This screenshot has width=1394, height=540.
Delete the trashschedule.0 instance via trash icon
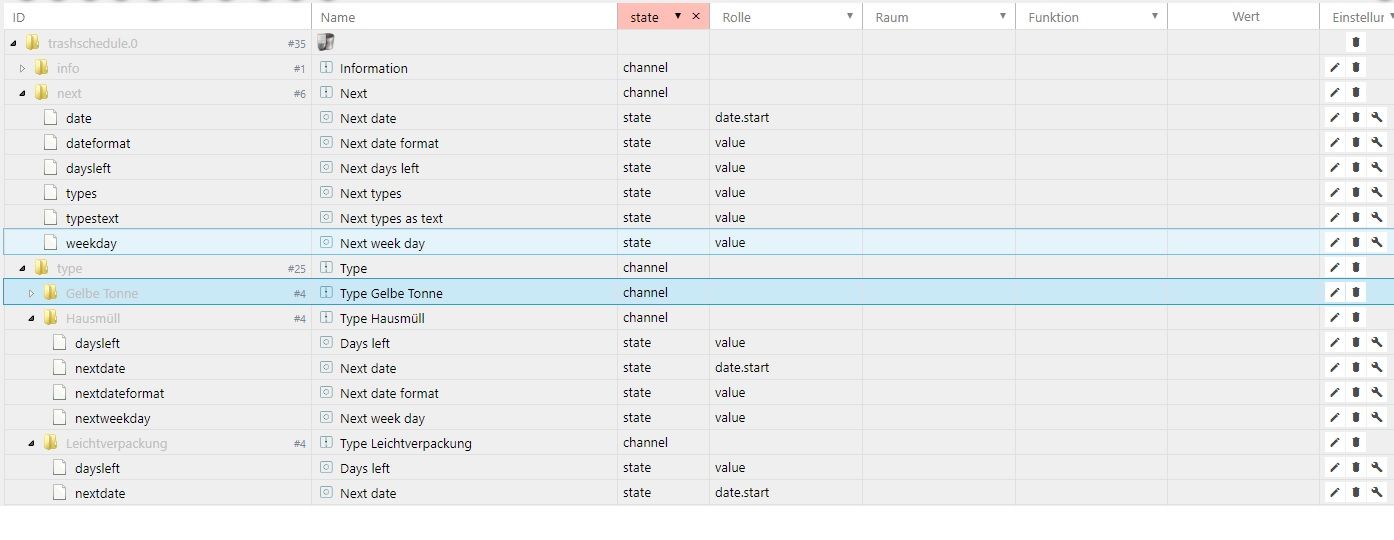pyautogui.click(x=1356, y=42)
